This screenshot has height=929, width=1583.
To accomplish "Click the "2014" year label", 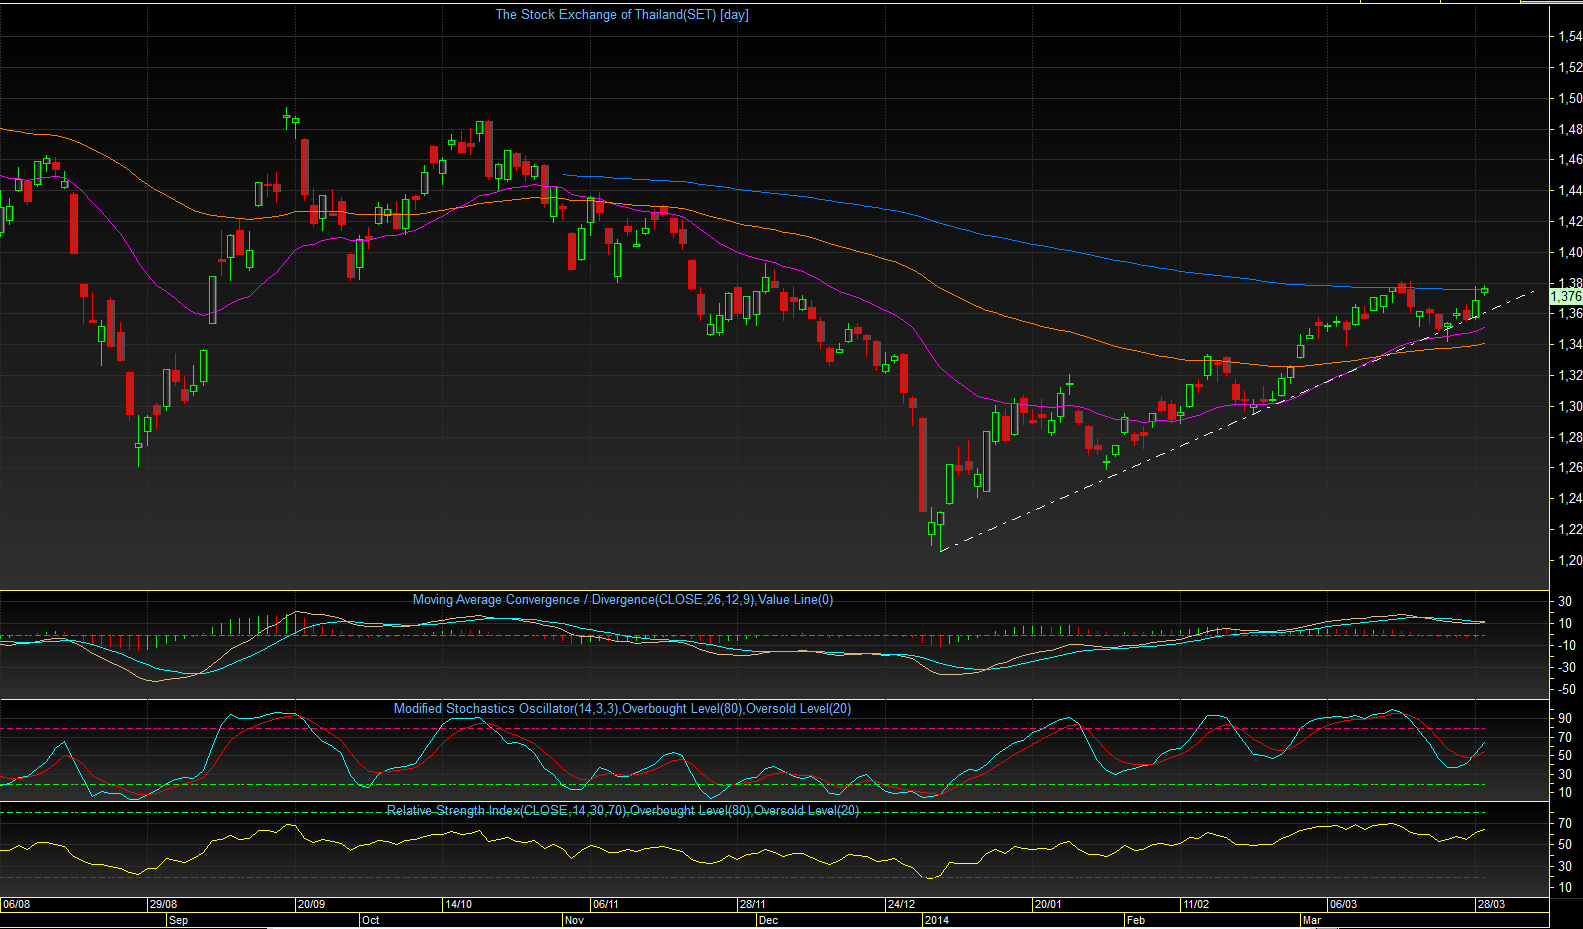I will [937, 920].
